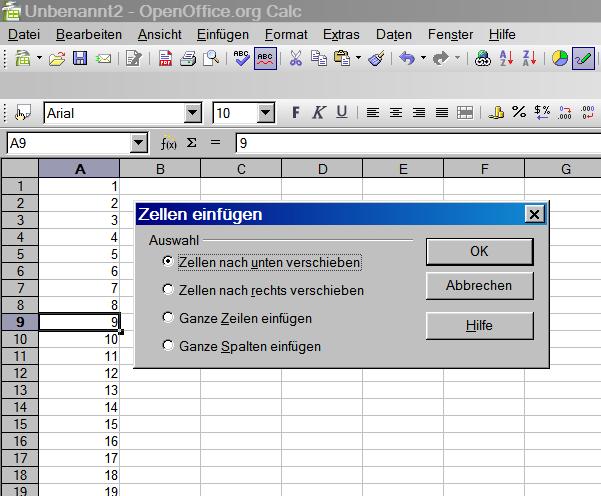The width and height of the screenshot is (601, 496).
Task: Click the Paste clipboard icon
Action: tap(342, 58)
